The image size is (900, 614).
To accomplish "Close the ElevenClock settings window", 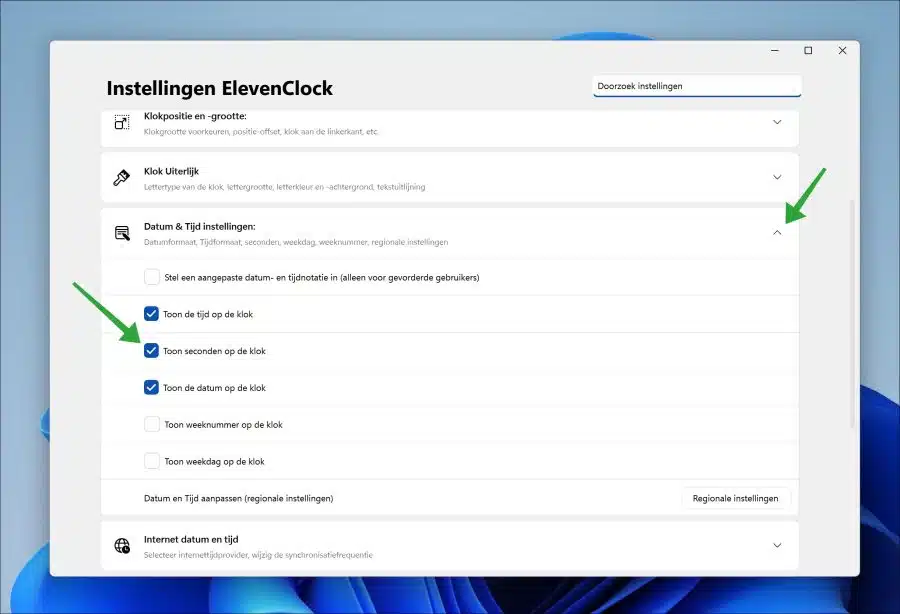I will coord(842,50).
